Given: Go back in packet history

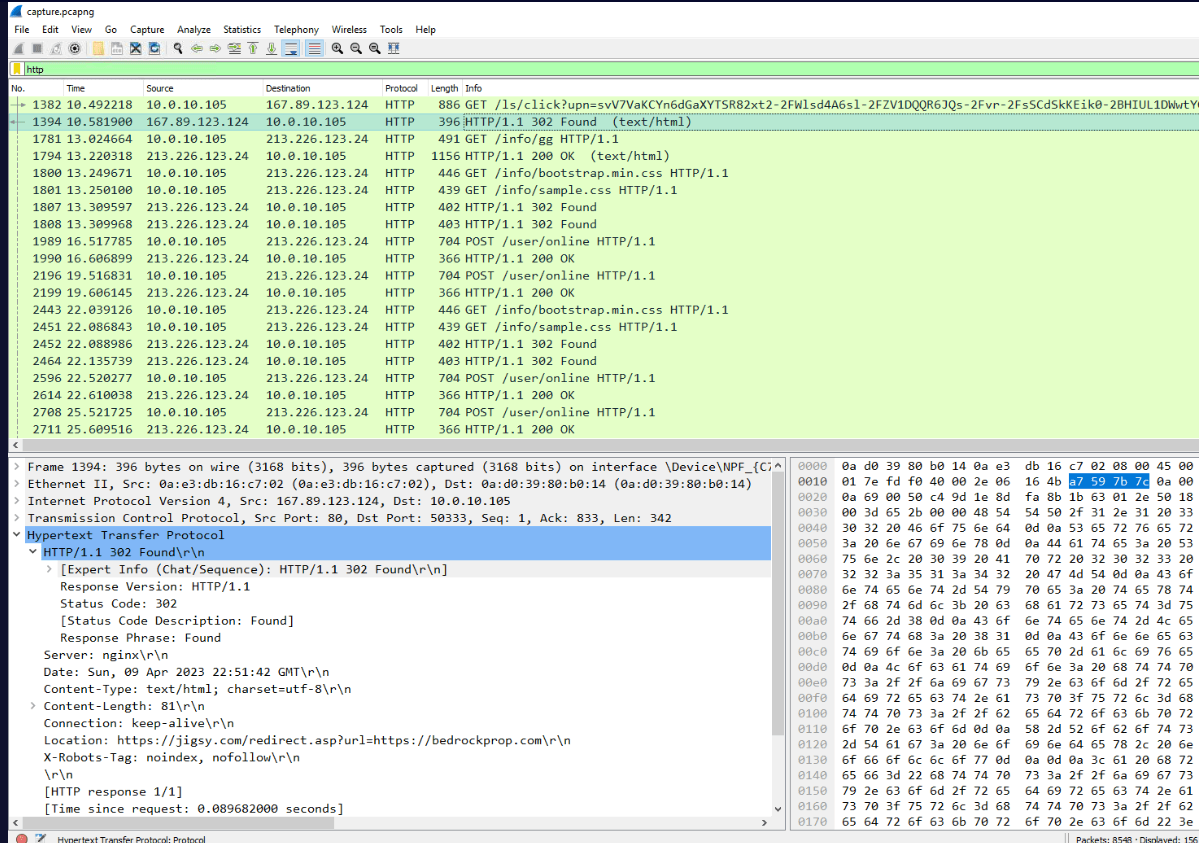Looking at the screenshot, I should click(x=197, y=48).
